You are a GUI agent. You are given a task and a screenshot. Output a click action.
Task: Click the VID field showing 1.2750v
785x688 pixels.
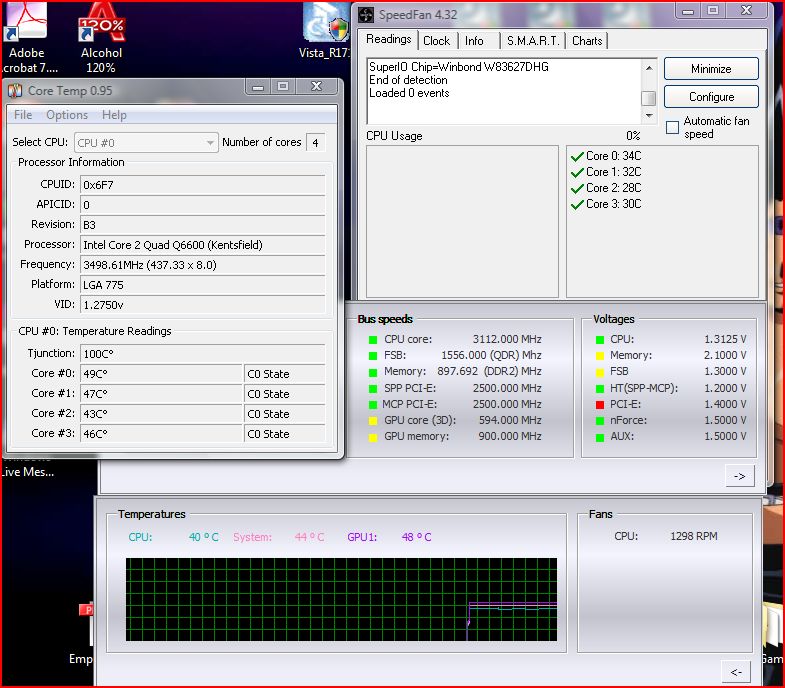pos(202,305)
